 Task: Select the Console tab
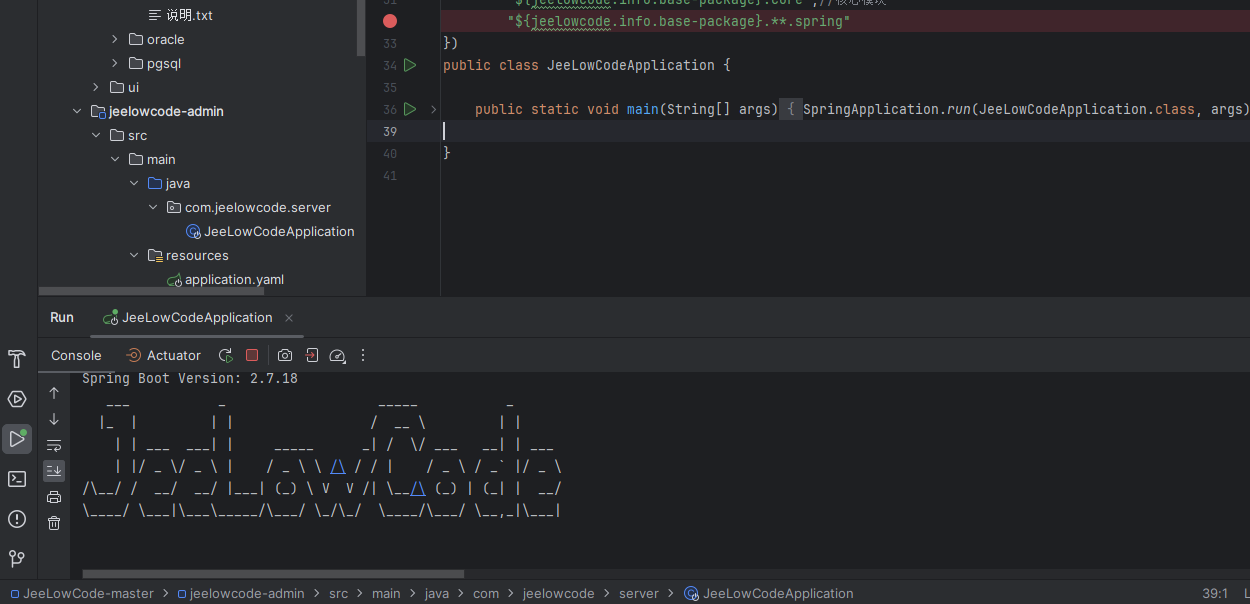coord(76,355)
